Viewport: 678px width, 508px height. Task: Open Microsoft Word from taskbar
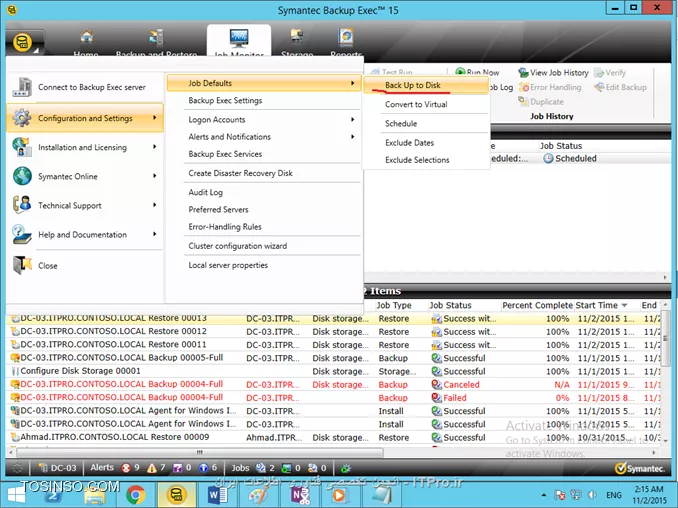pyautogui.click(x=217, y=495)
